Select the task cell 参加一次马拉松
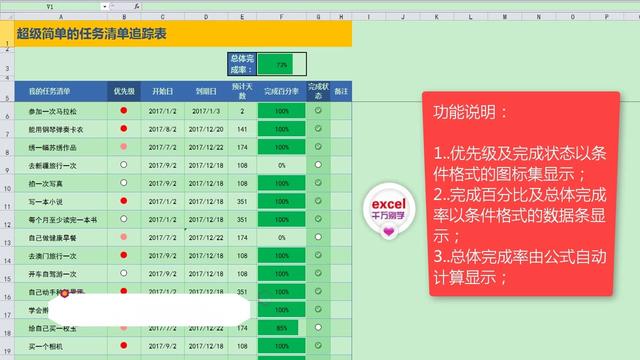This screenshot has height=360, width=640. click(61, 111)
